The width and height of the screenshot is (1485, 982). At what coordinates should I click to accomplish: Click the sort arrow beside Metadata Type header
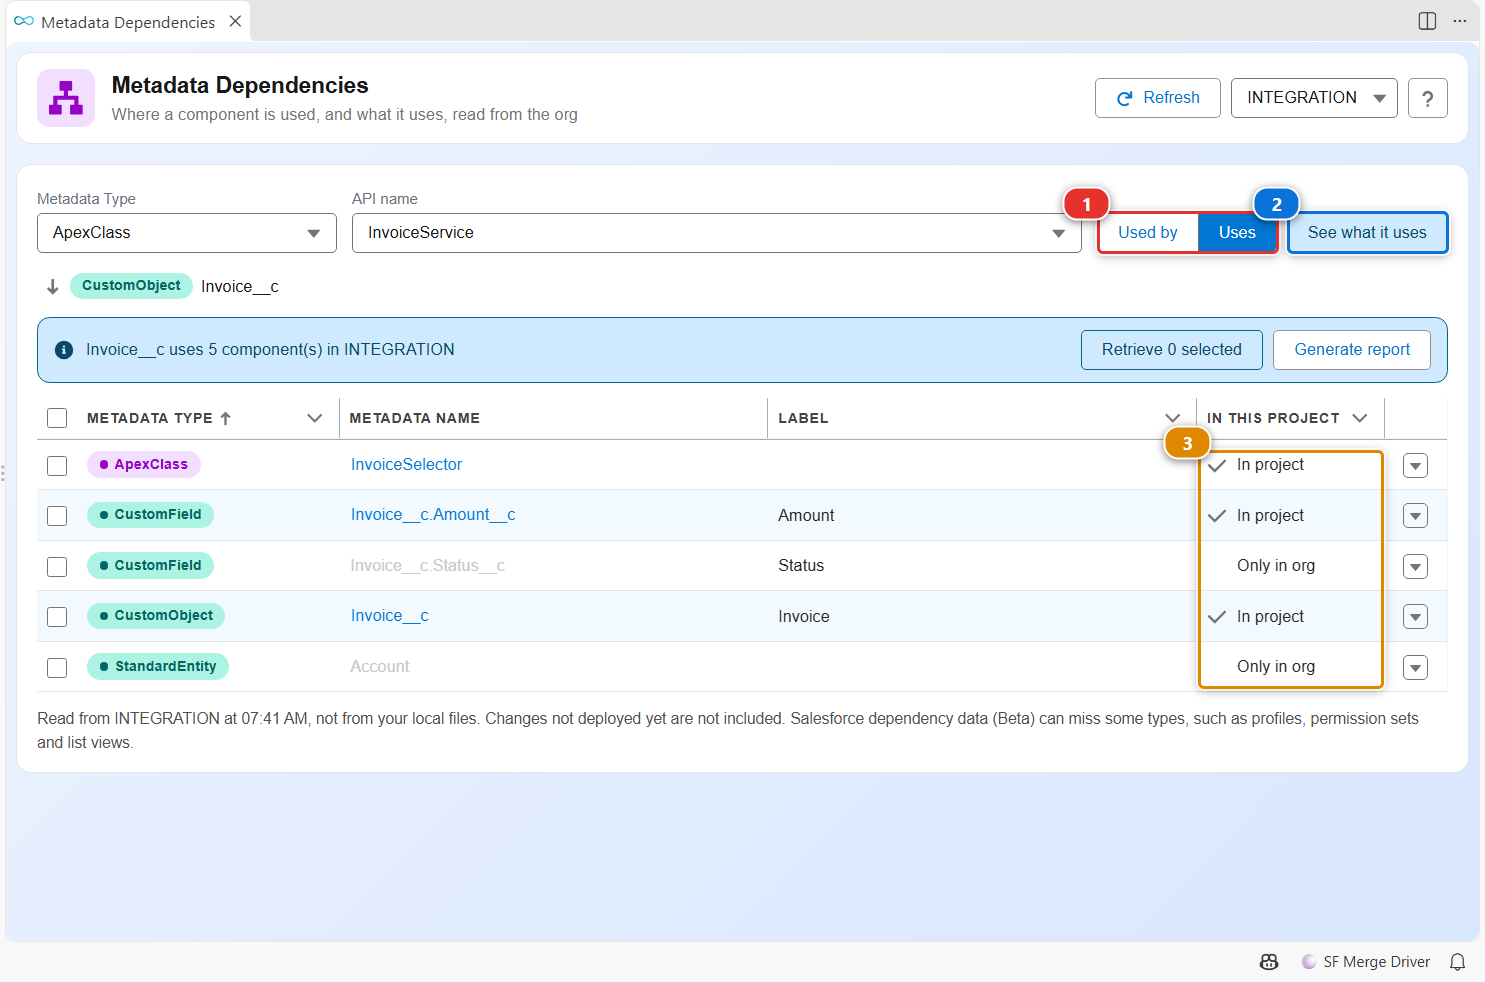click(x=226, y=418)
